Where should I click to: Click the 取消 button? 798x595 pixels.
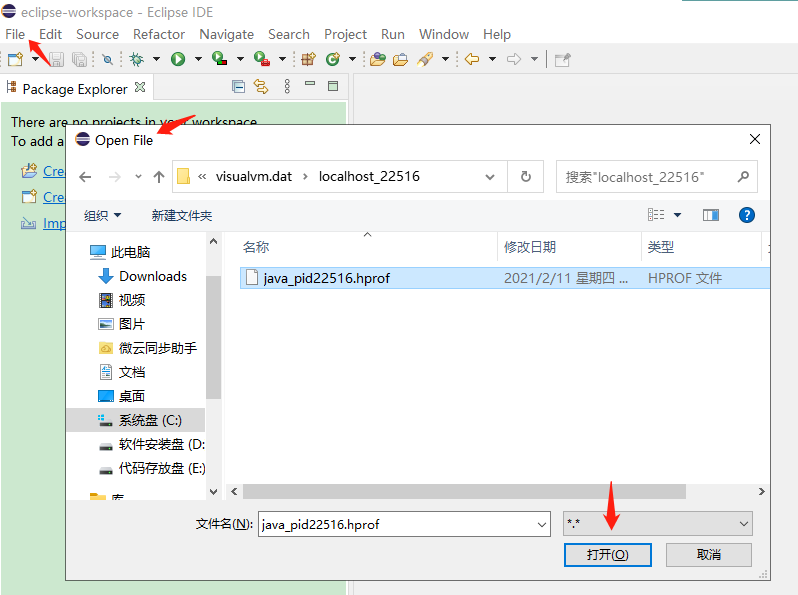[708, 555]
